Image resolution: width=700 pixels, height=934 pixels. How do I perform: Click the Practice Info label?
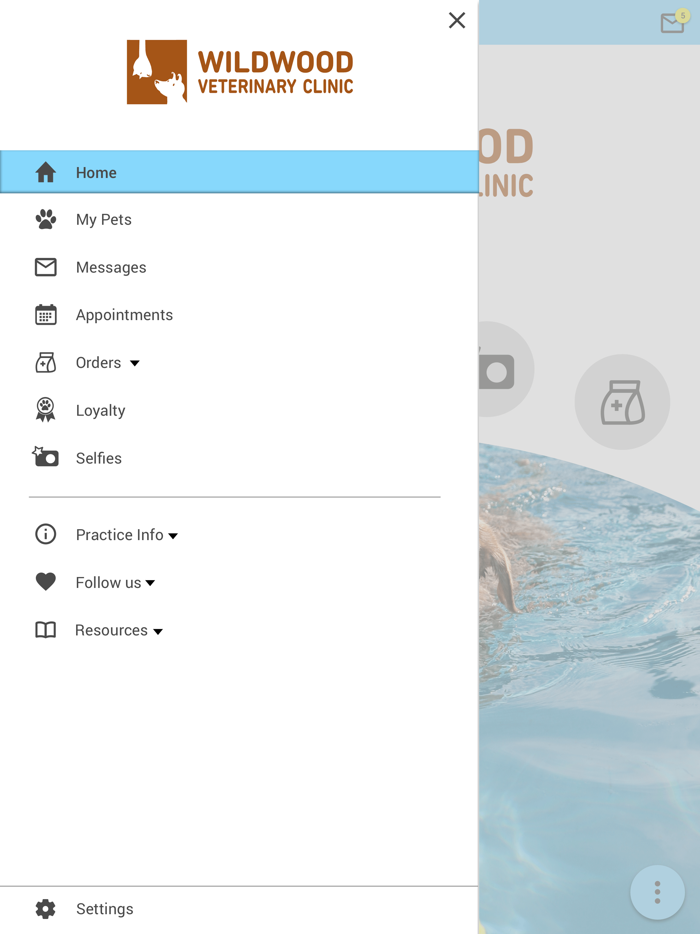click(x=119, y=534)
